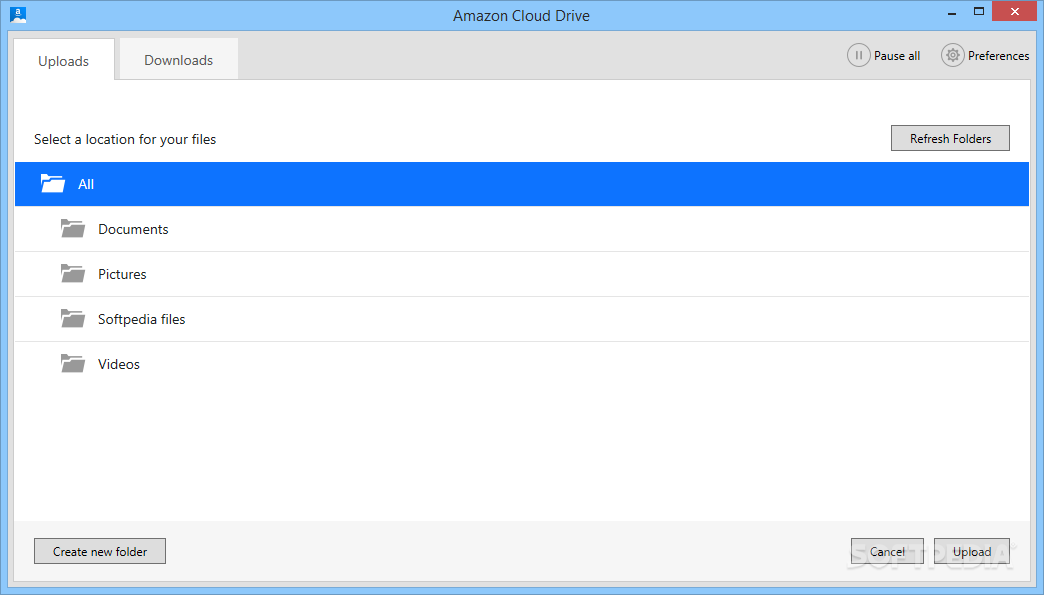Click the Upload button
Viewport: 1044px width, 595px height.
pyautogui.click(x=971, y=551)
